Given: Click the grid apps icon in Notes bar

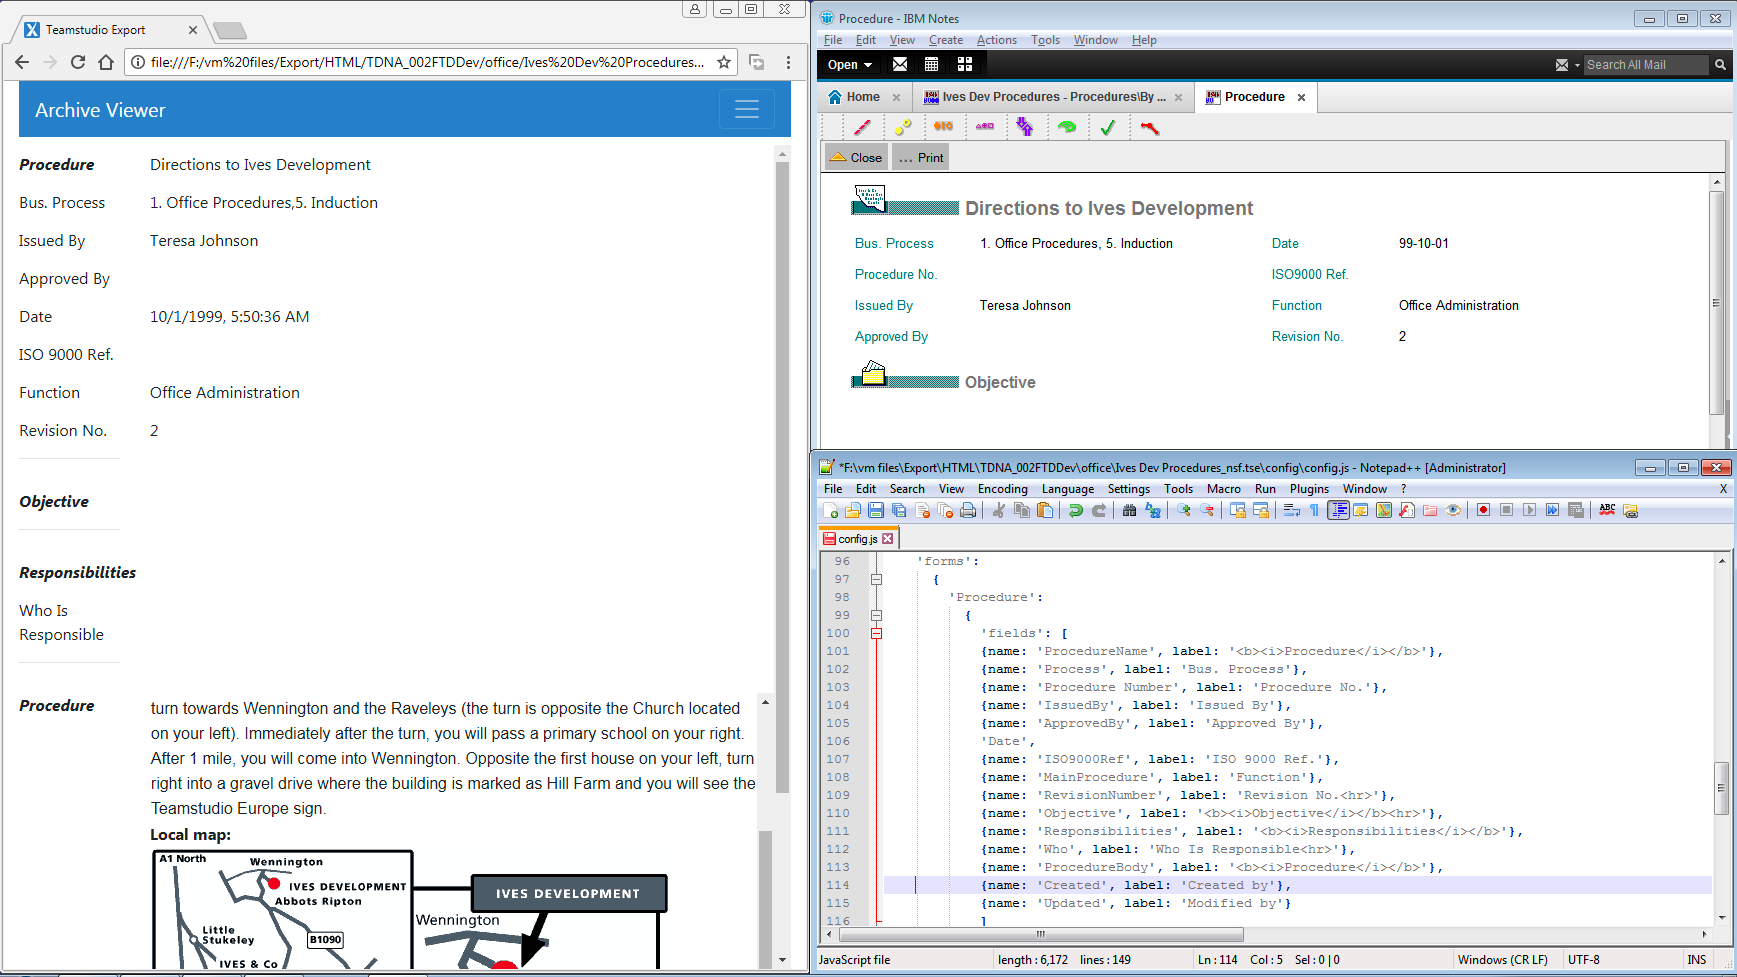Looking at the screenshot, I should pos(965,64).
